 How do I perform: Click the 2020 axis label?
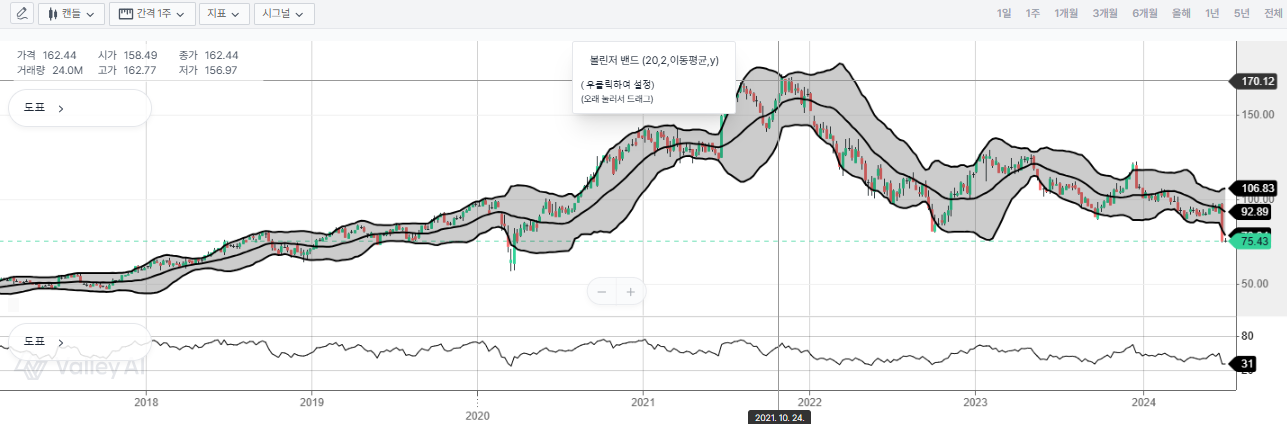click(478, 415)
